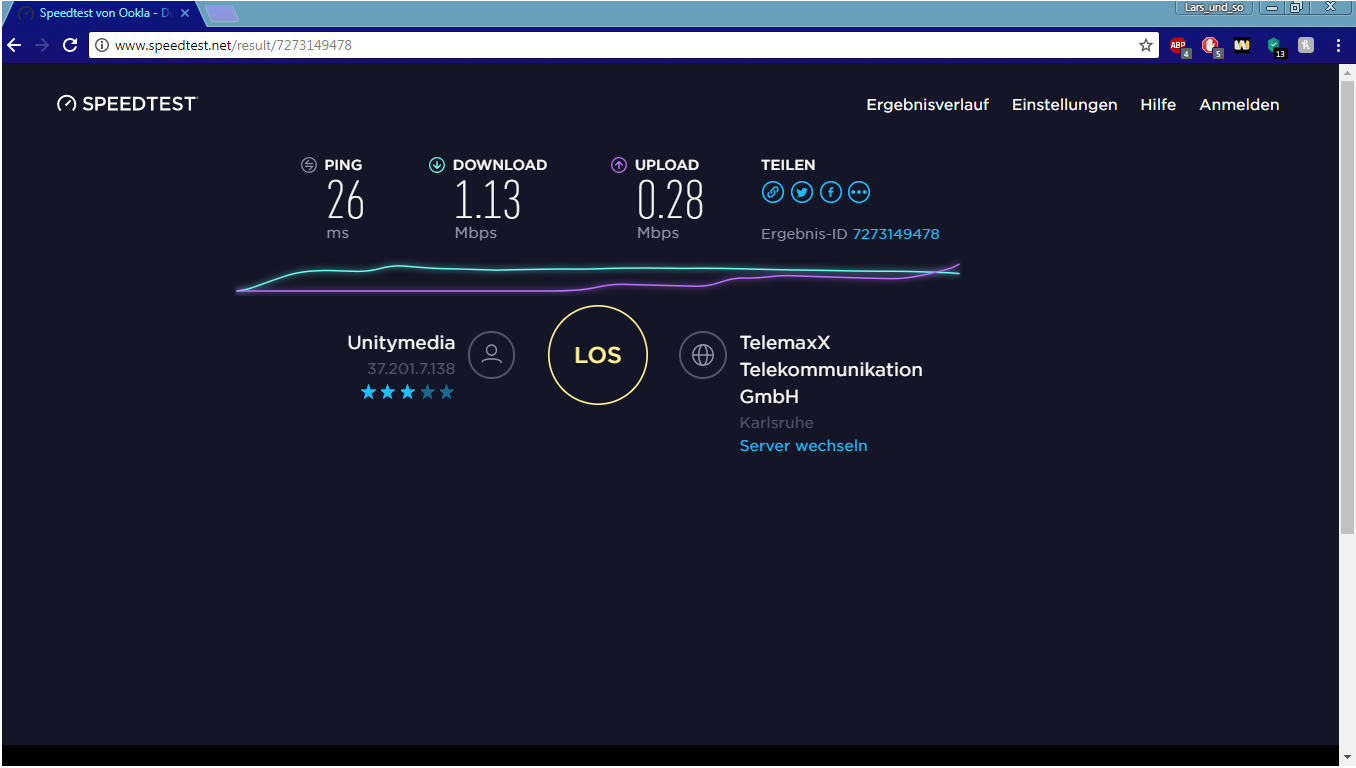
Task: Open Einstellungen
Action: pos(1064,104)
